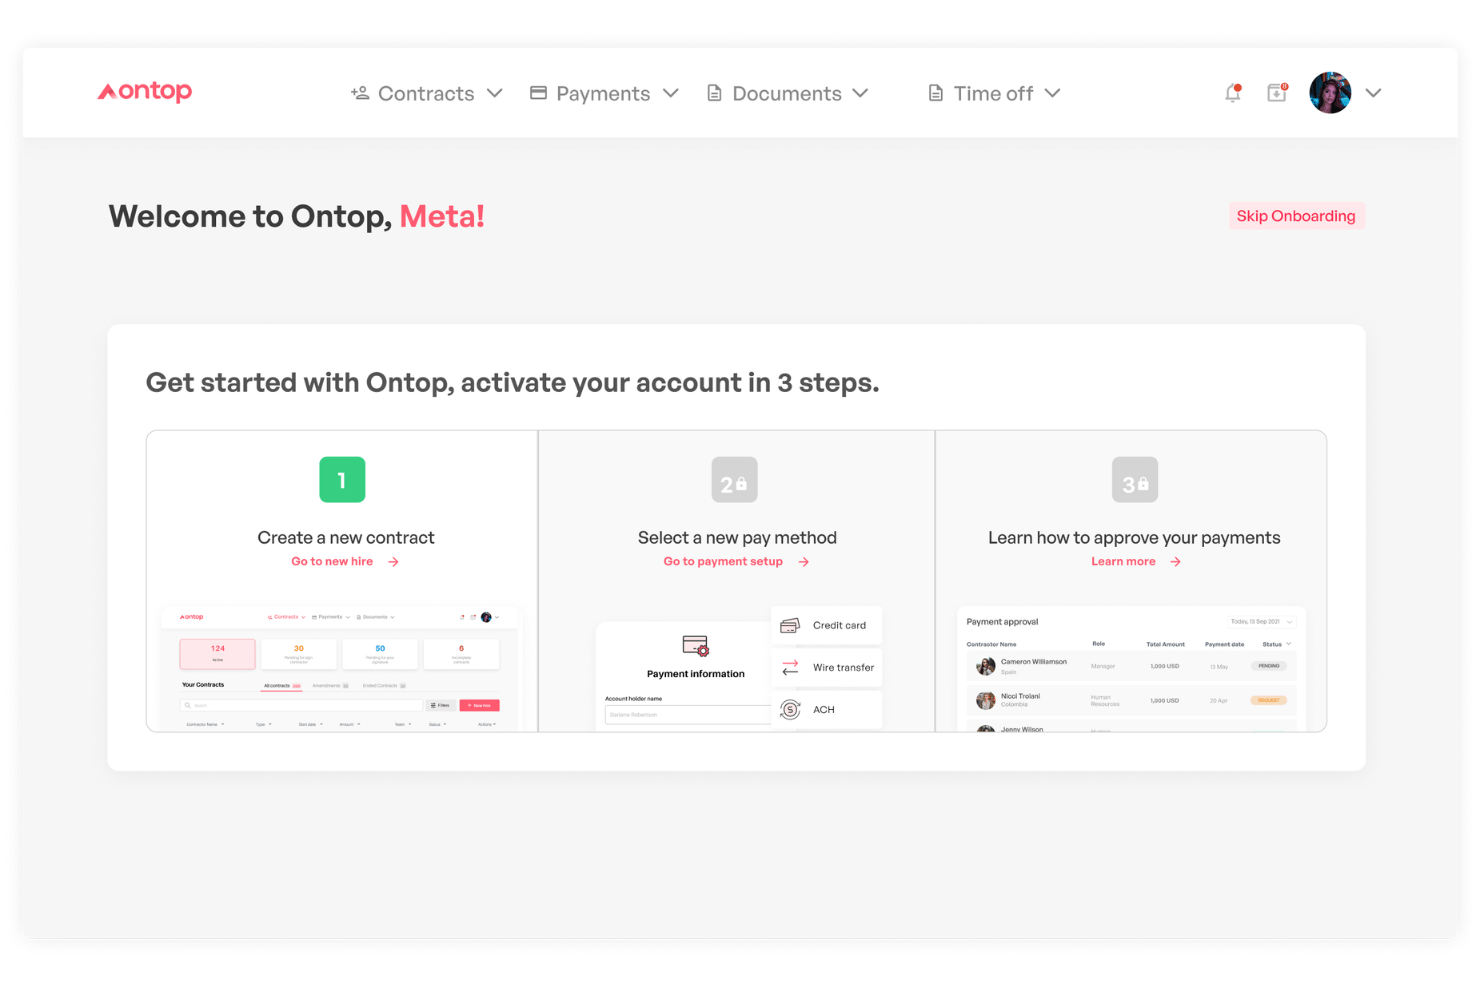This screenshot has height=987, width=1480.
Task: Open the Contracts menu
Action: 426,93
